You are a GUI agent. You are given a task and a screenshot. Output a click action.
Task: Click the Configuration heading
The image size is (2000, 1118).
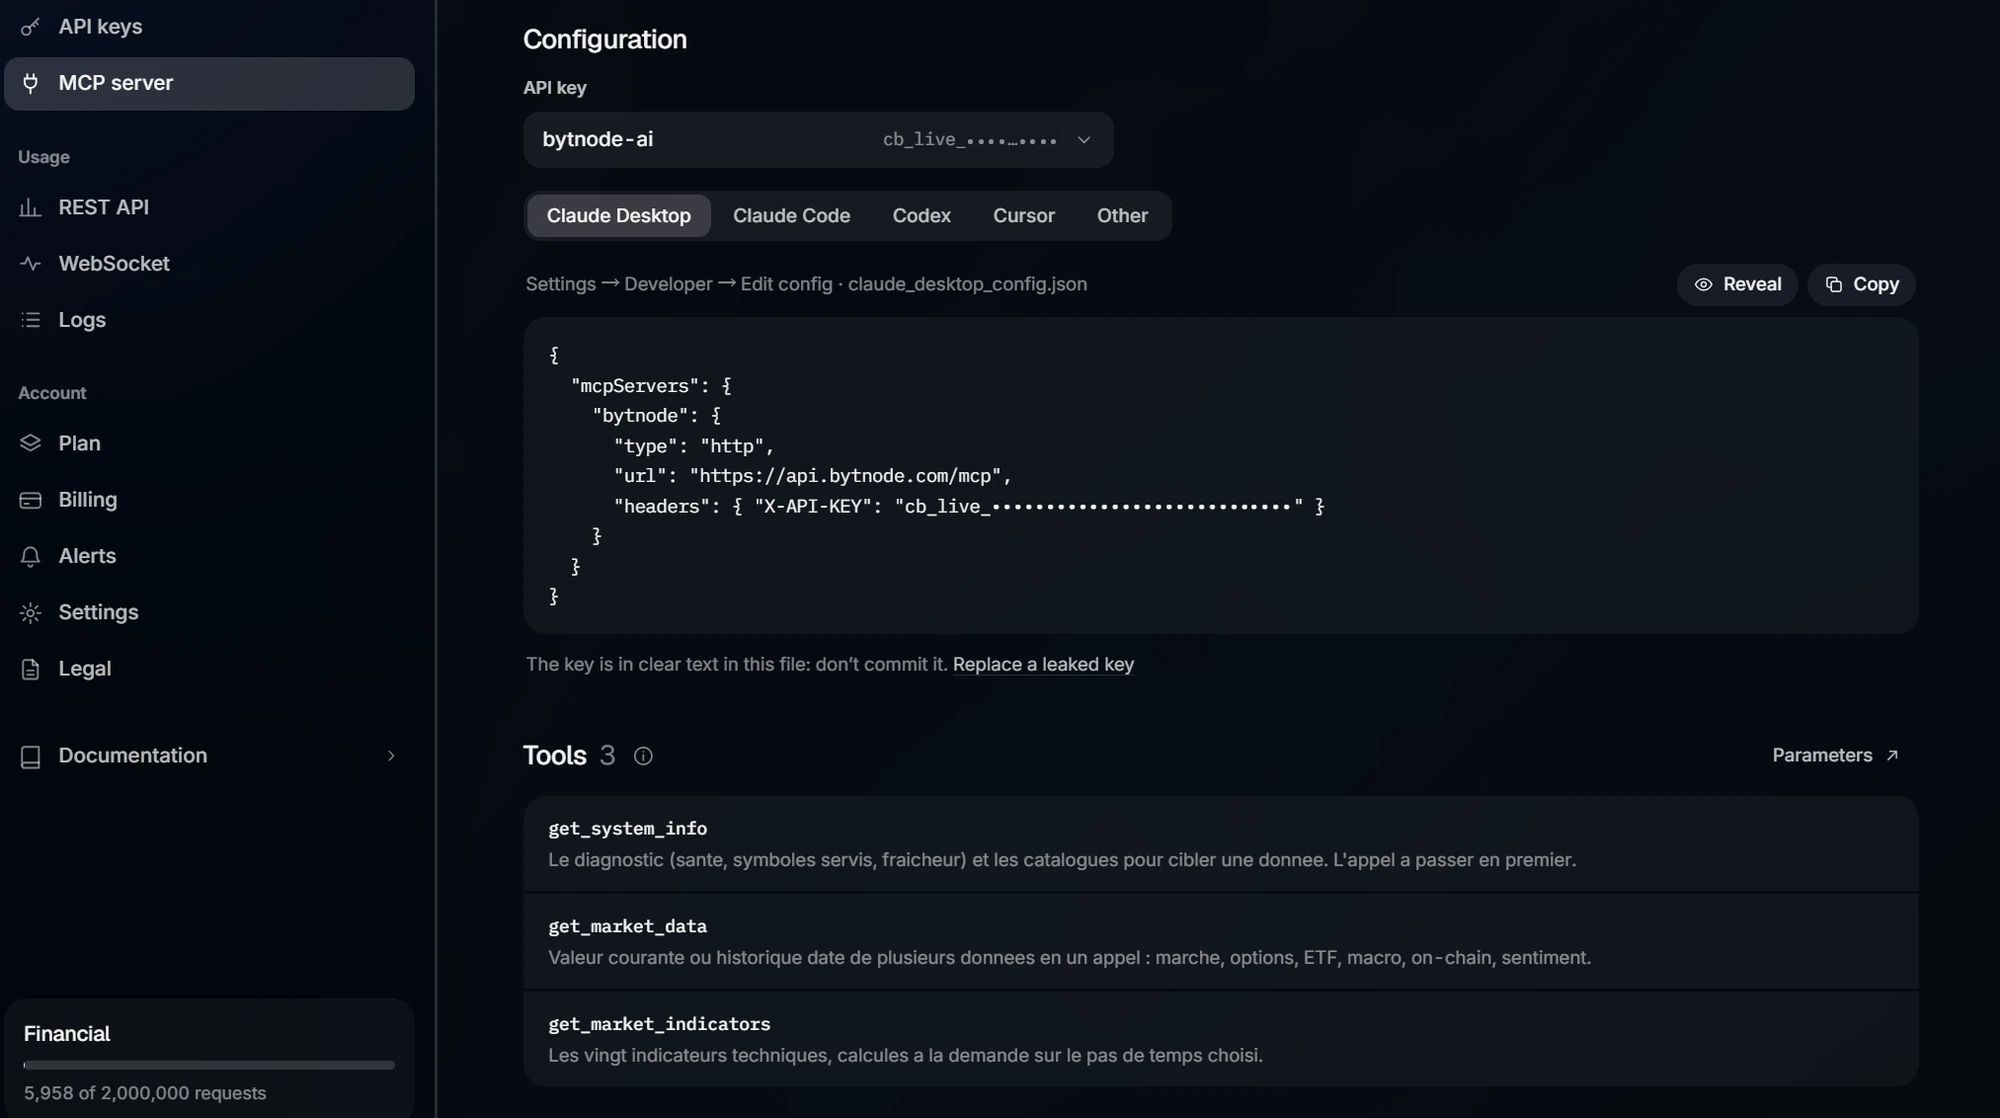tap(605, 40)
